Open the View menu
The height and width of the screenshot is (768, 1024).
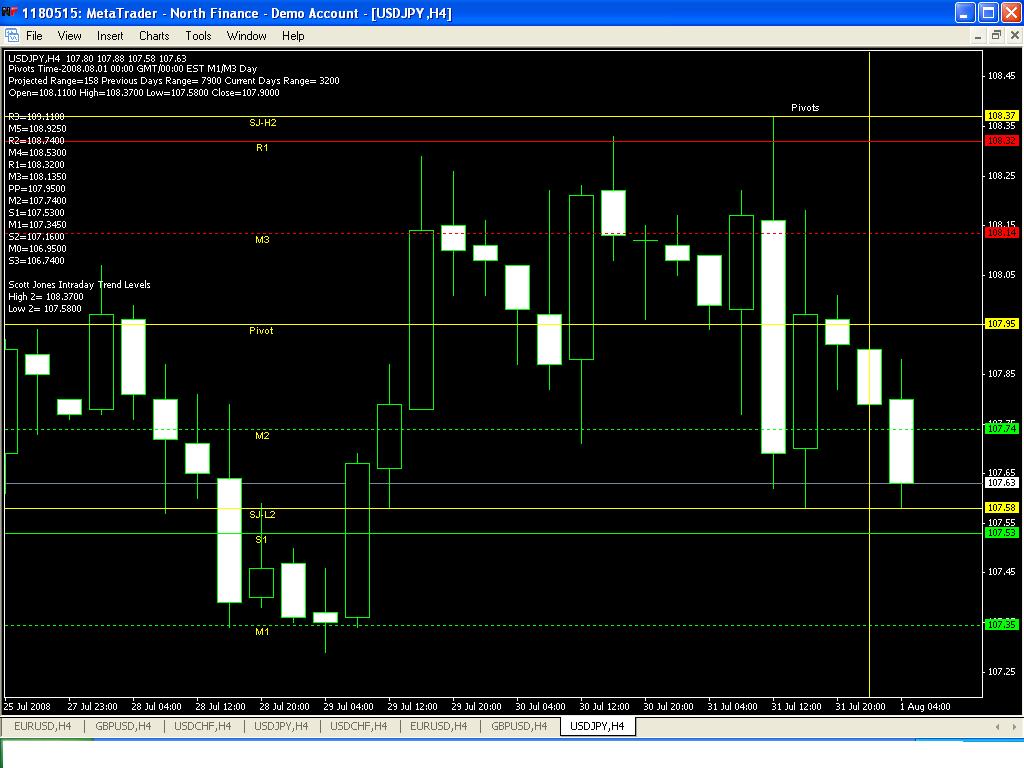(x=69, y=36)
